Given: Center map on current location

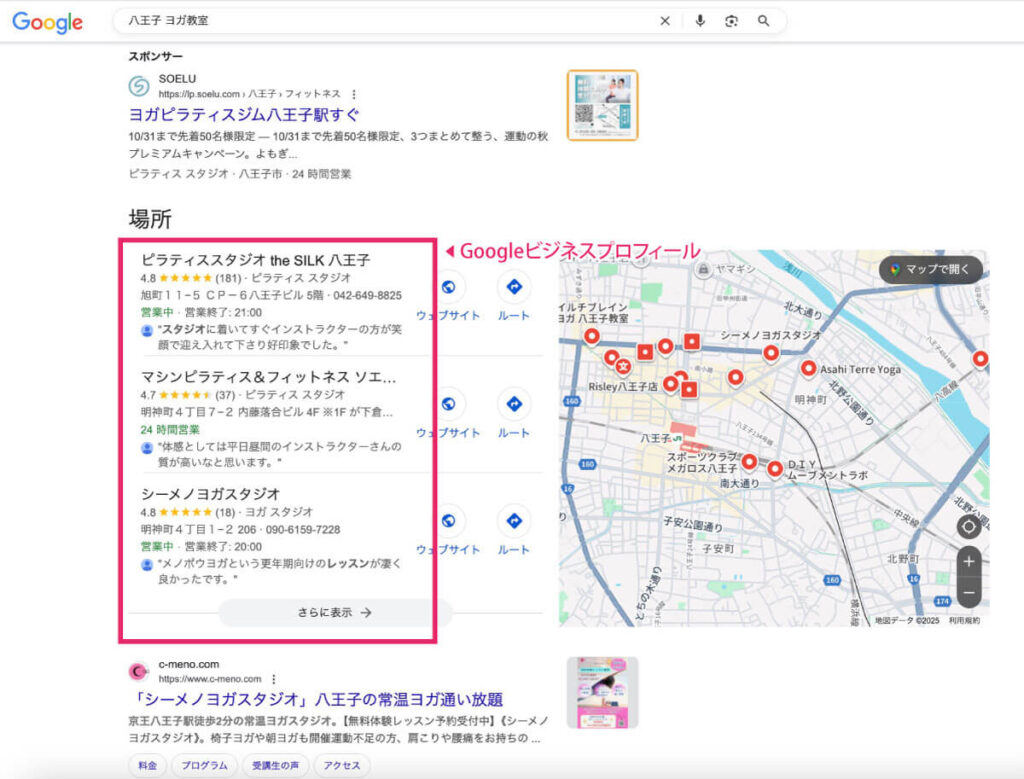Looking at the screenshot, I should tap(967, 527).
